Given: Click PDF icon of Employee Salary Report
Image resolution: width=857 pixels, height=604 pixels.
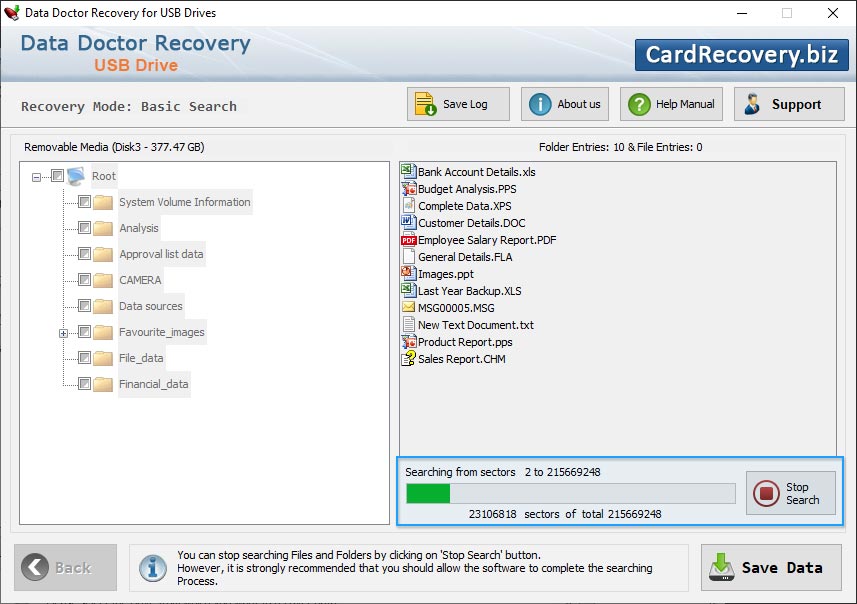Looking at the screenshot, I should (x=409, y=240).
